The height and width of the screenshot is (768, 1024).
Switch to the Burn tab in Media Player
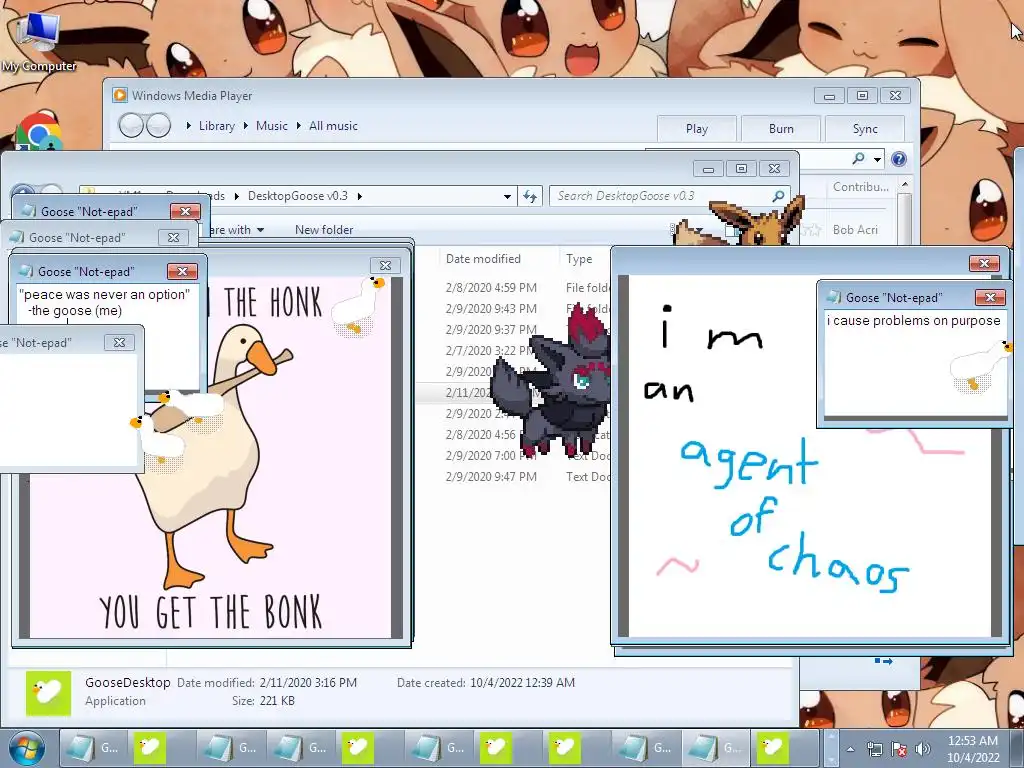coord(781,129)
